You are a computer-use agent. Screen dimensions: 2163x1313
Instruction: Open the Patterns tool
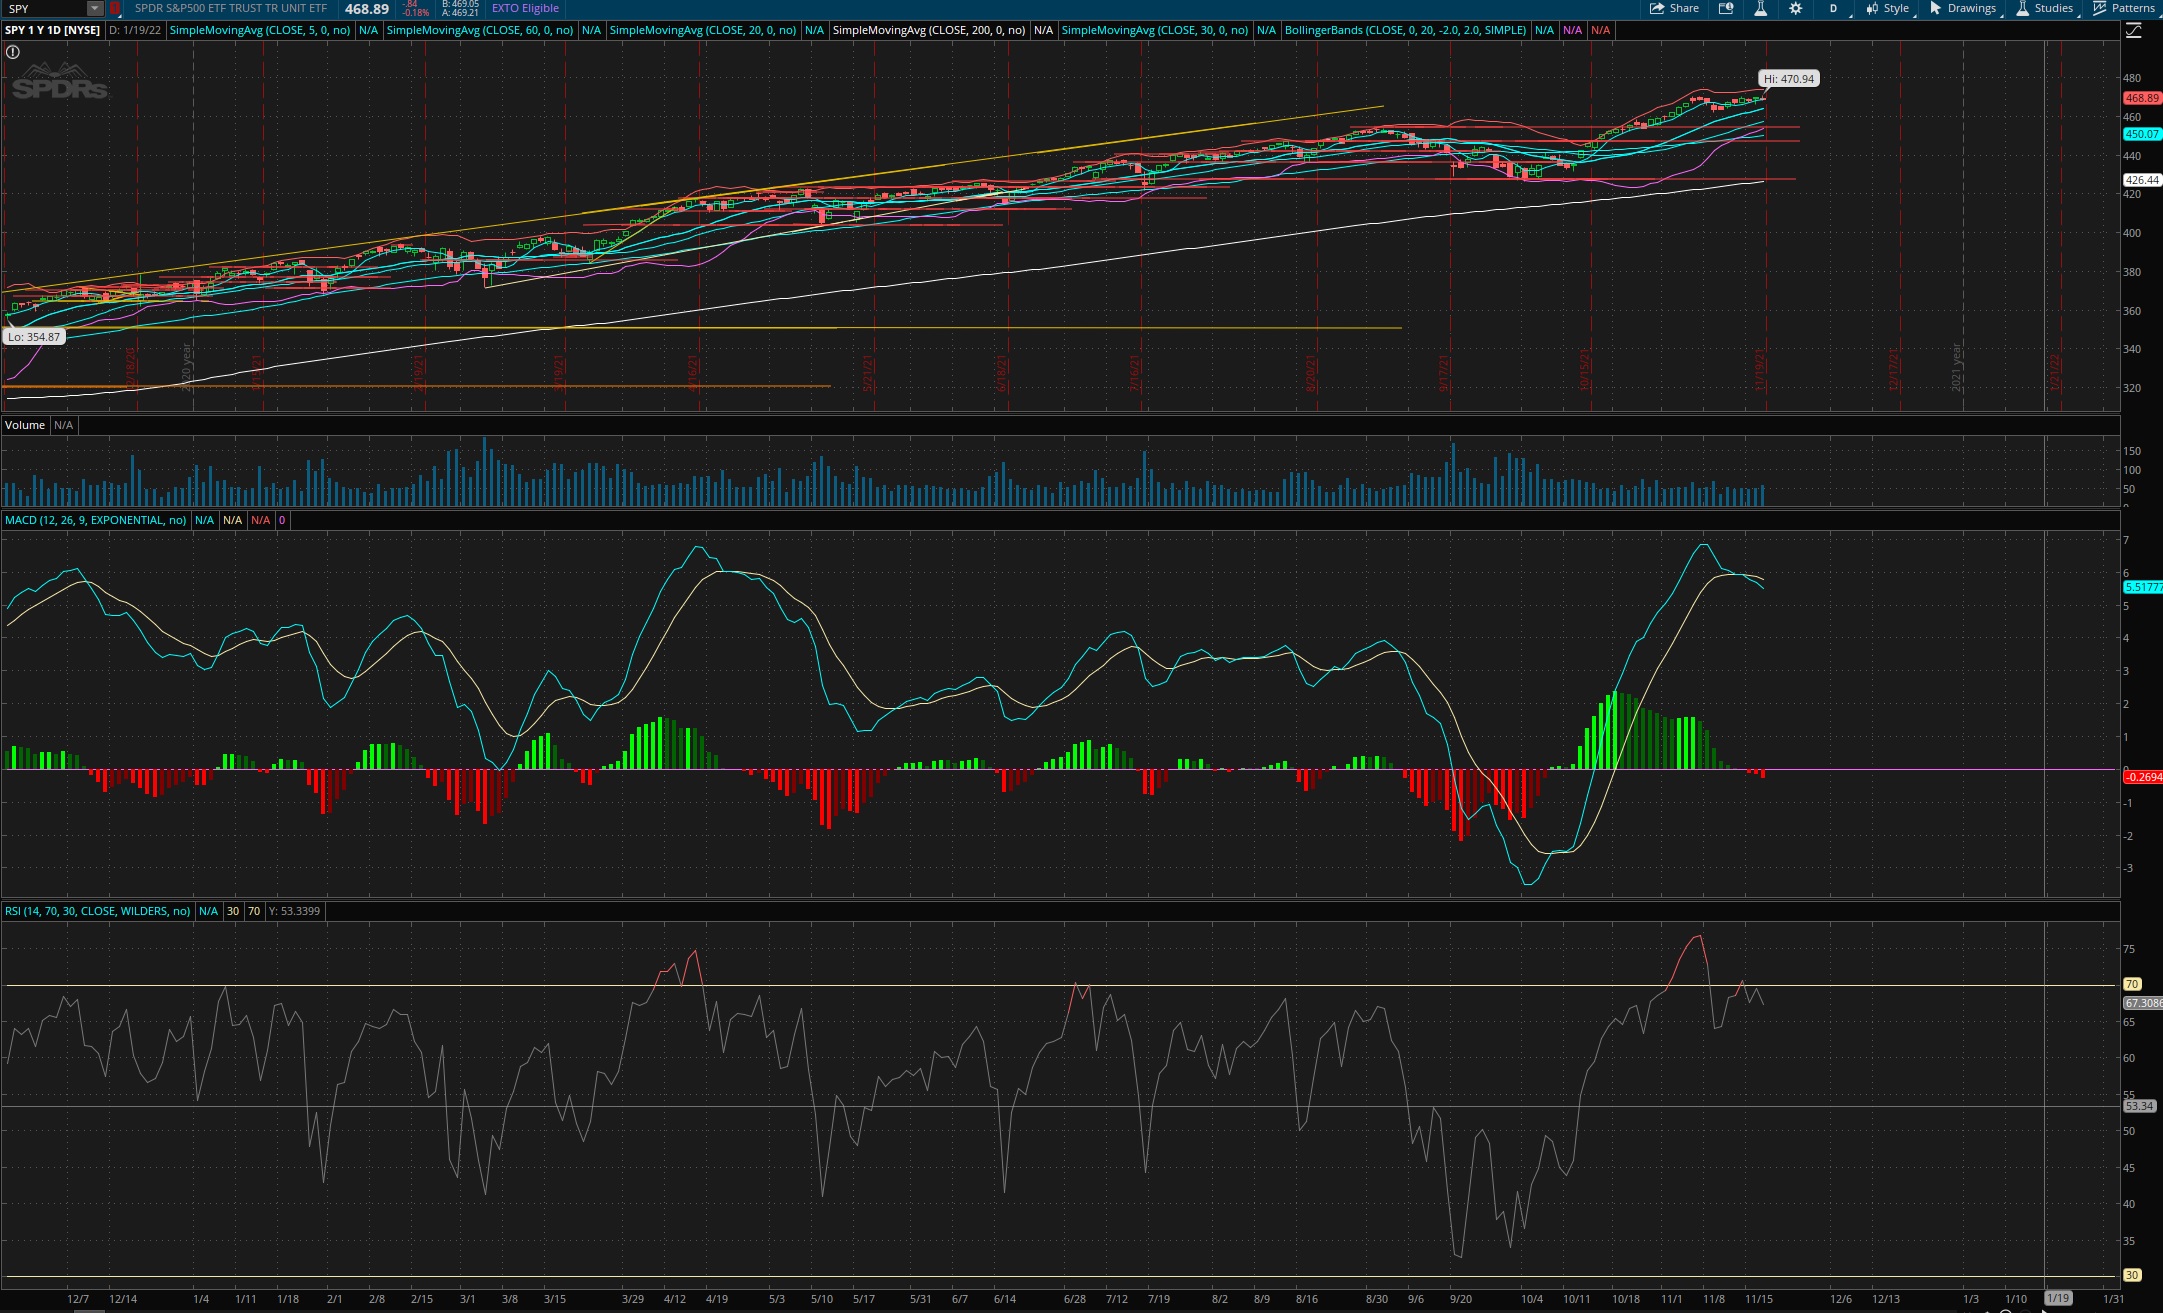(x=2124, y=8)
